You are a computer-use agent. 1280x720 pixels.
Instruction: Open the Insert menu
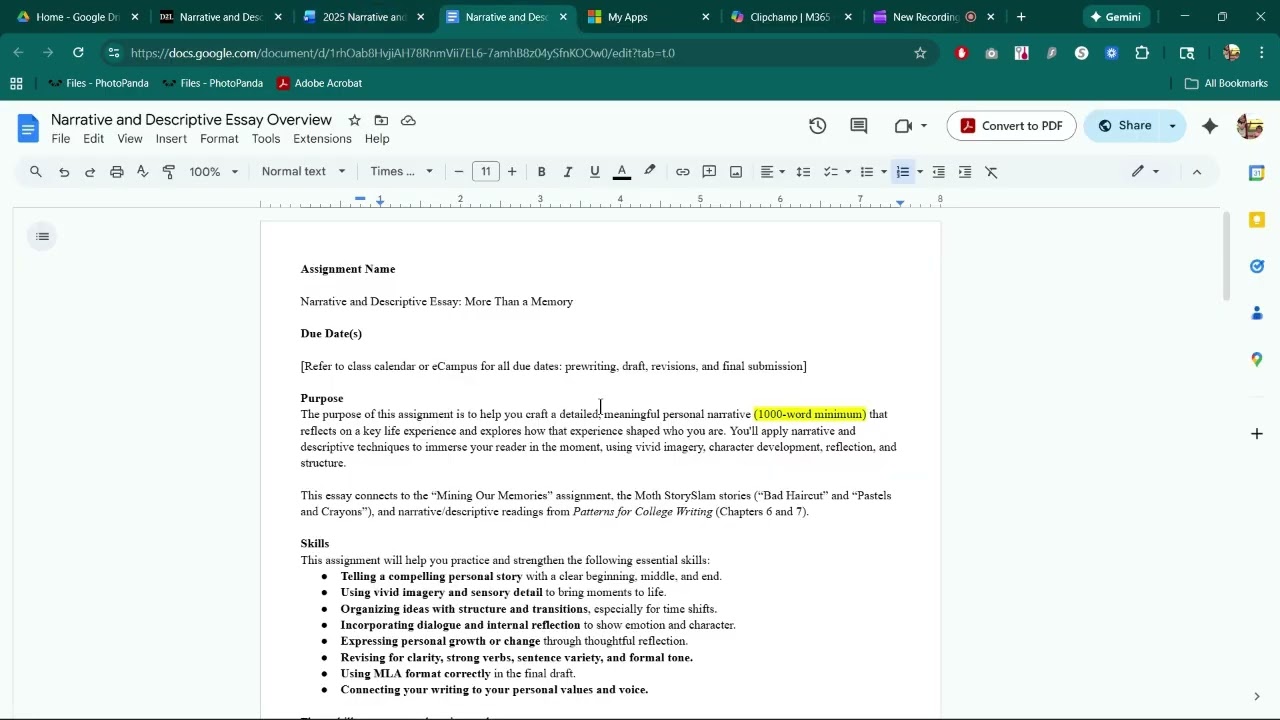point(171,139)
